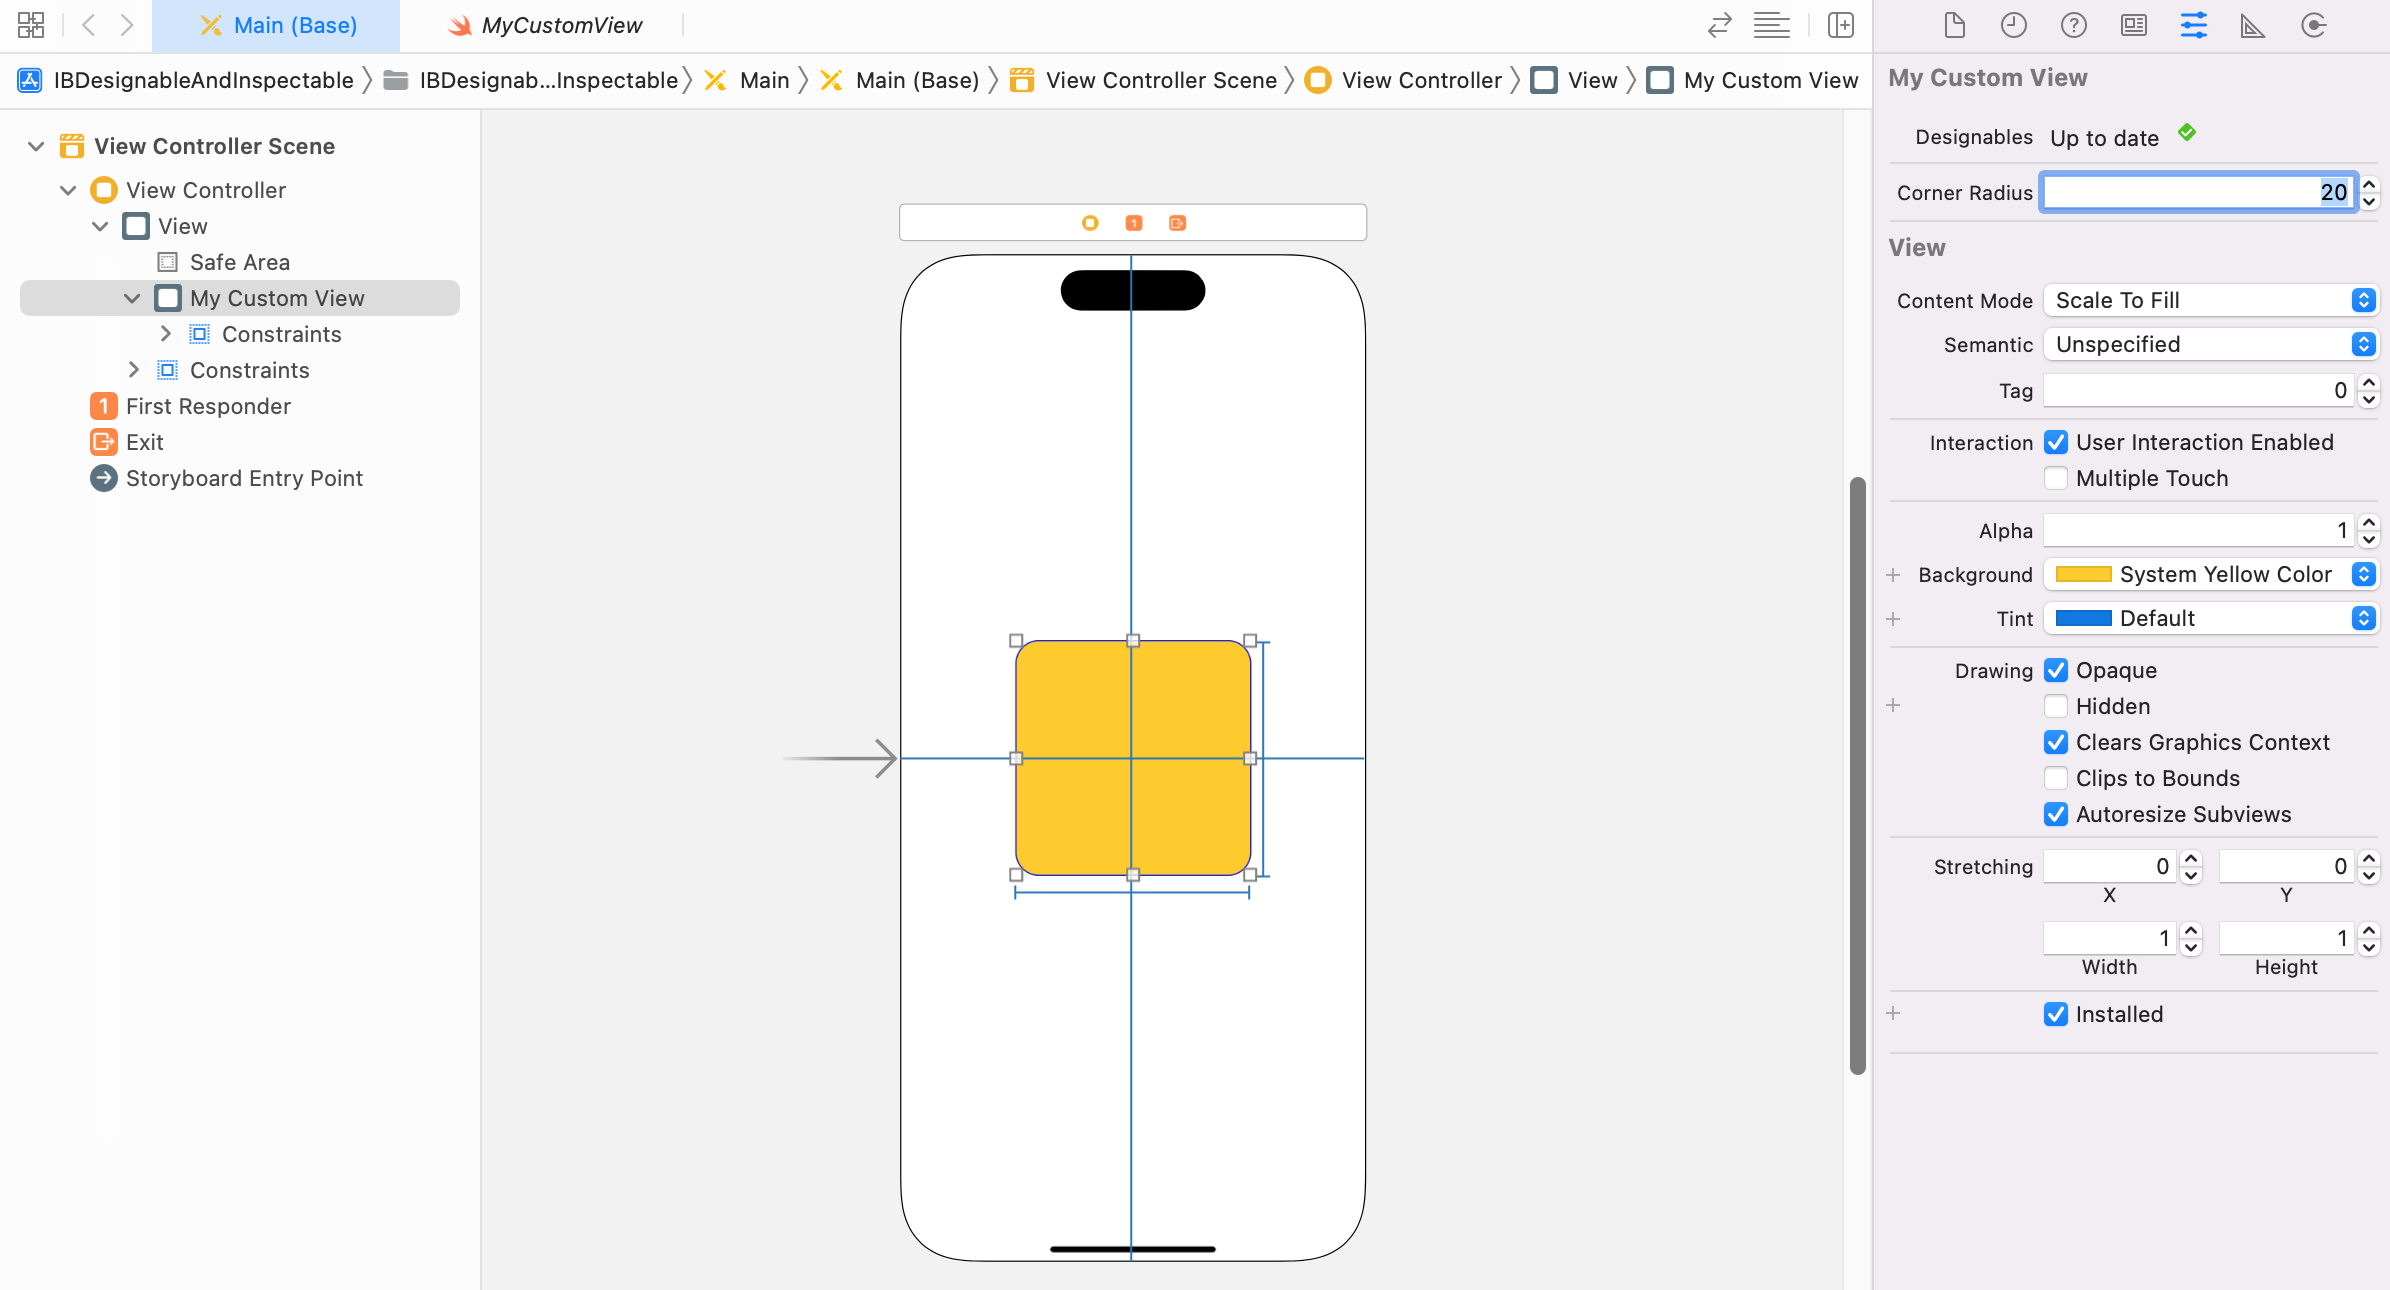Open the Size inspector ruler icon
Screen dimensions: 2390x1290
pyautogui.click(x=2252, y=25)
